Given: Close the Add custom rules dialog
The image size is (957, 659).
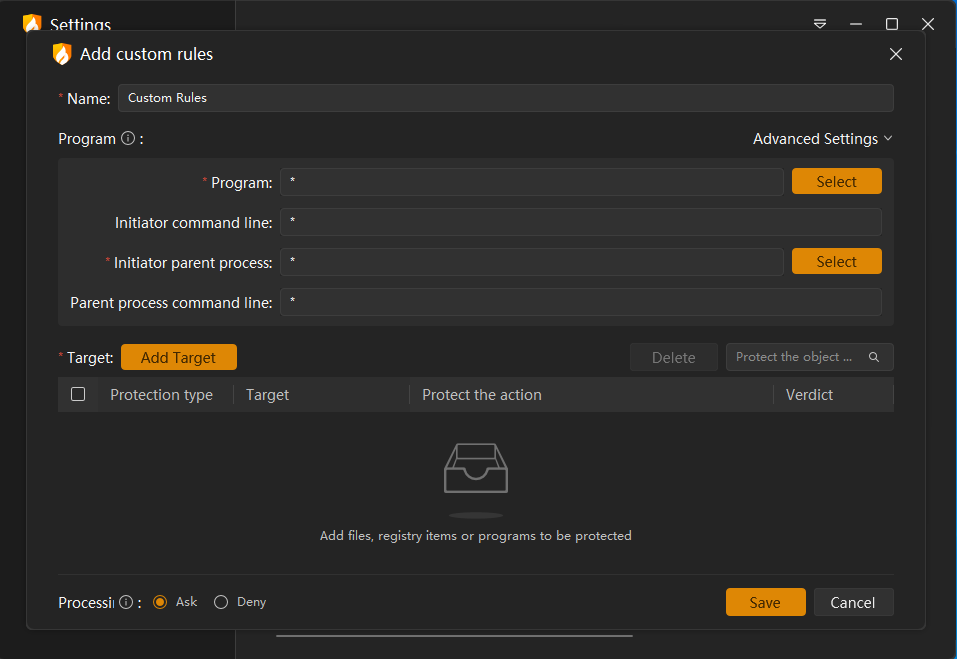Looking at the screenshot, I should [x=896, y=54].
